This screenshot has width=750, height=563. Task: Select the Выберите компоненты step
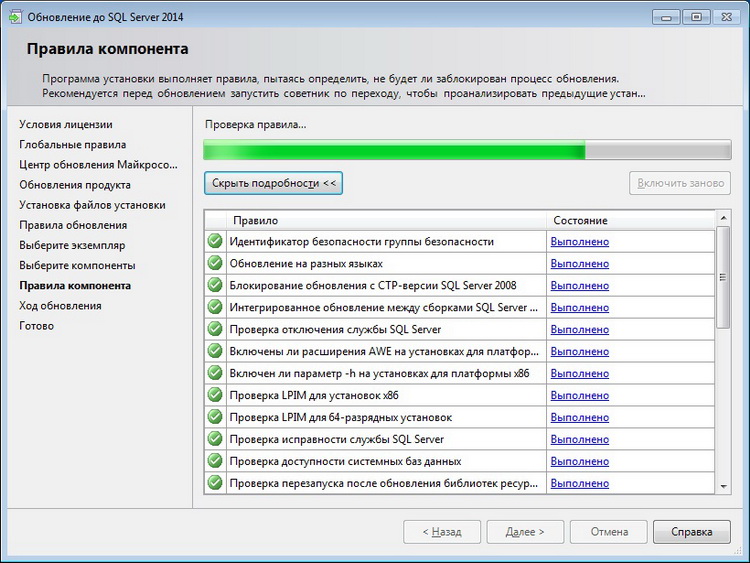point(77,265)
